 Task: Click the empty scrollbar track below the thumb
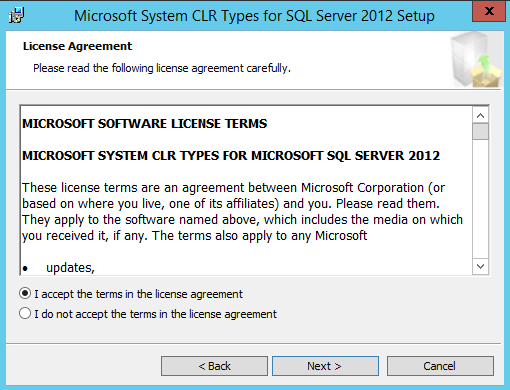(480, 199)
